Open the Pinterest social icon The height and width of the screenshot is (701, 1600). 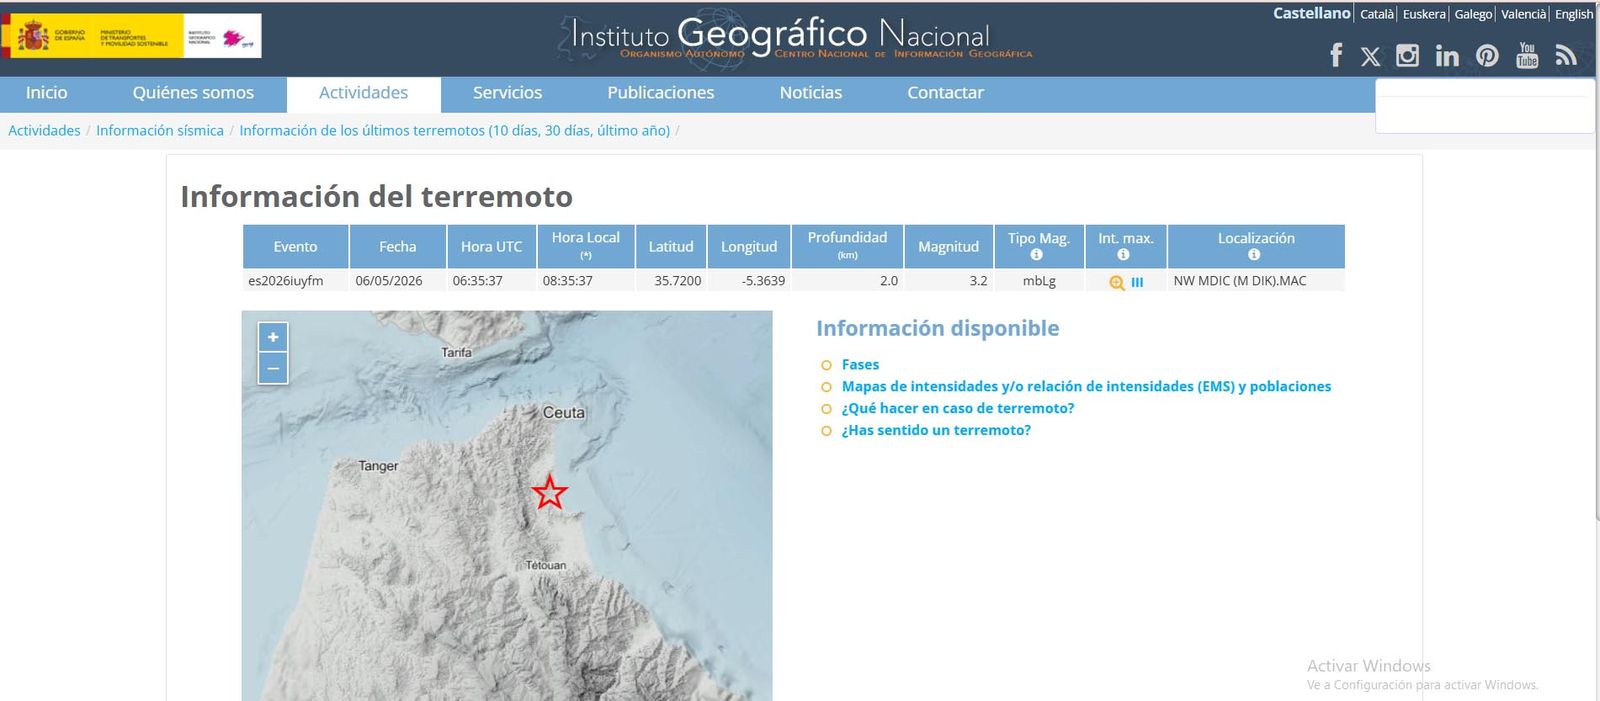click(x=1487, y=56)
